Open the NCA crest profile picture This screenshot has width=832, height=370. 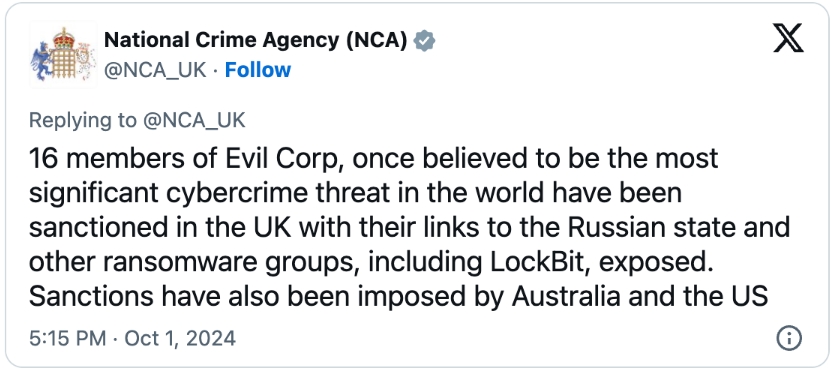pos(63,54)
